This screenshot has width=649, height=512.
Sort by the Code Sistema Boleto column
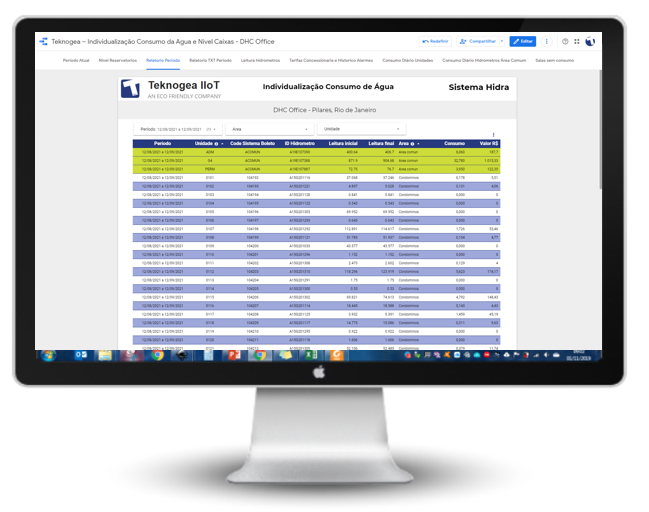[252, 144]
